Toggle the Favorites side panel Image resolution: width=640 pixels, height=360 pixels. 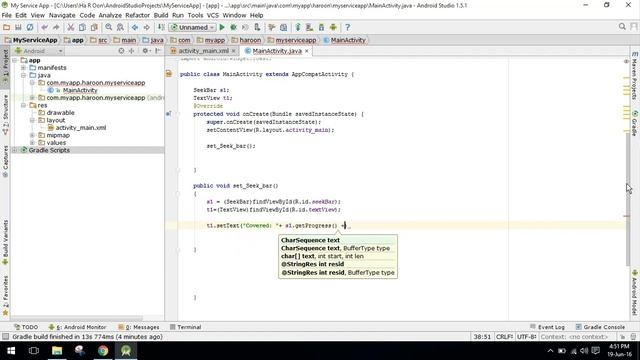point(5,296)
